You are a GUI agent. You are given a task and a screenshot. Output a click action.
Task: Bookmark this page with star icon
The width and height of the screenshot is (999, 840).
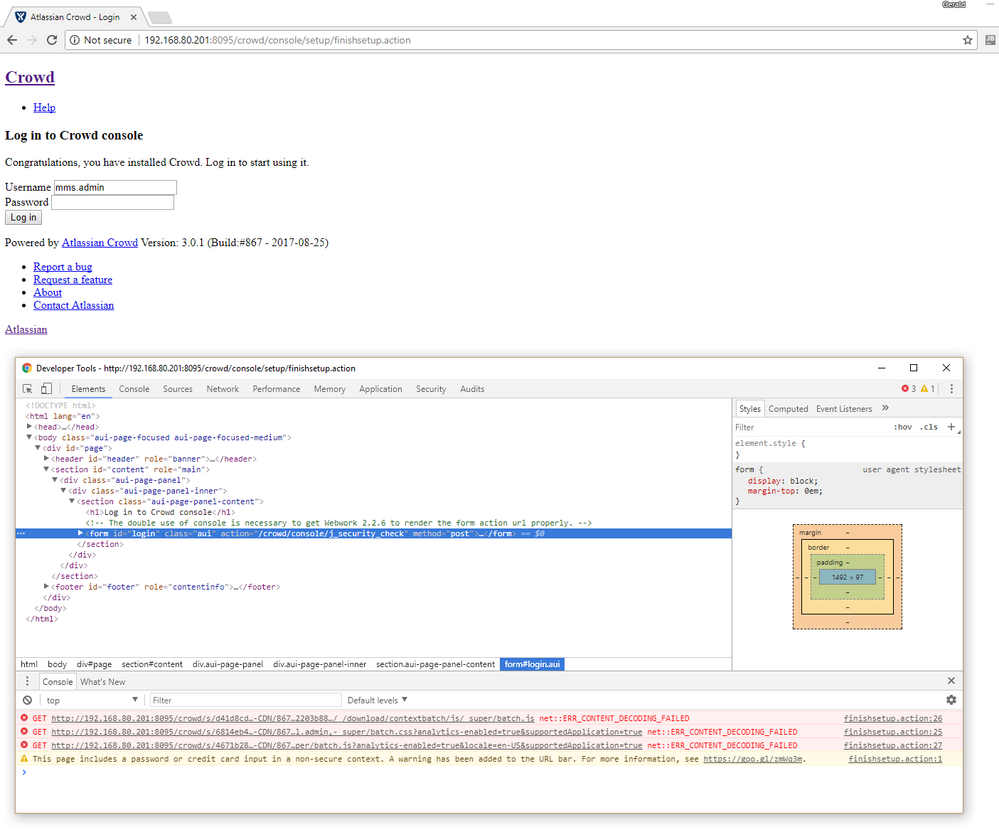click(967, 40)
